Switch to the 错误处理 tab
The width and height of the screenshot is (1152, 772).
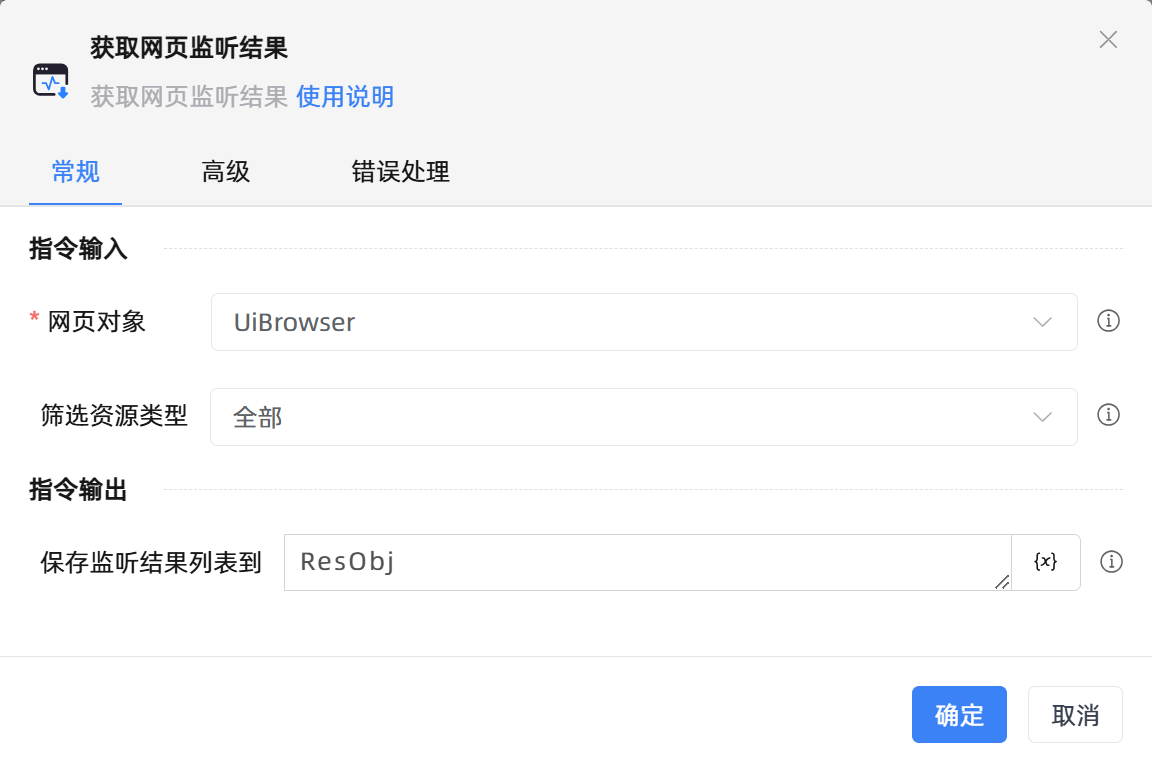(x=399, y=172)
